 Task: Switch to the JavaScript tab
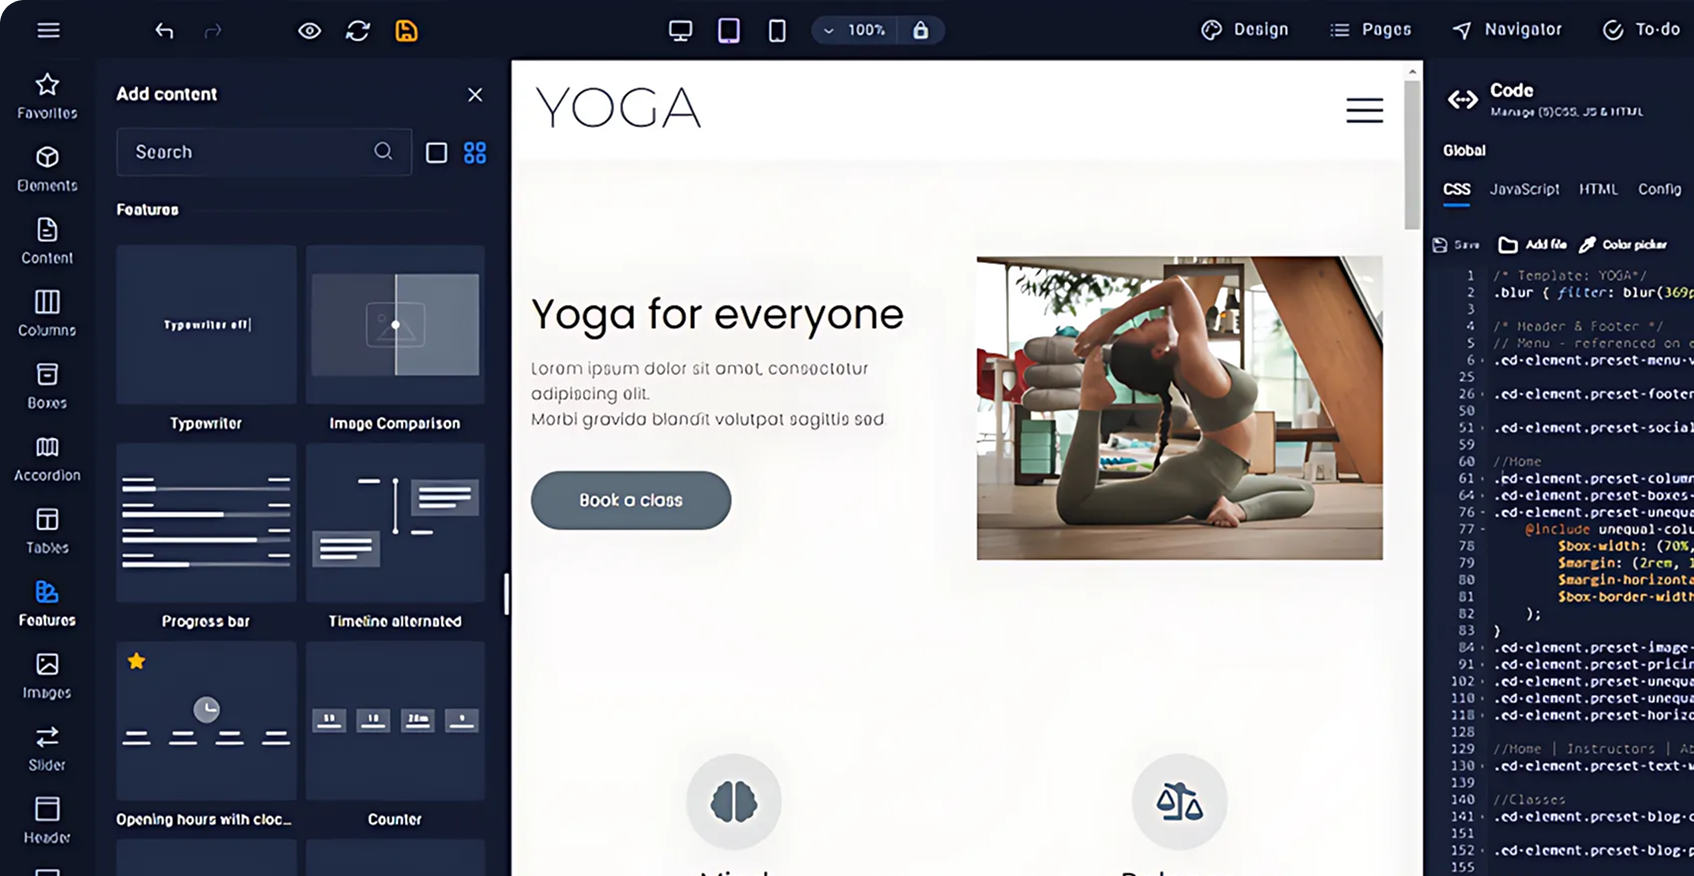click(x=1524, y=189)
